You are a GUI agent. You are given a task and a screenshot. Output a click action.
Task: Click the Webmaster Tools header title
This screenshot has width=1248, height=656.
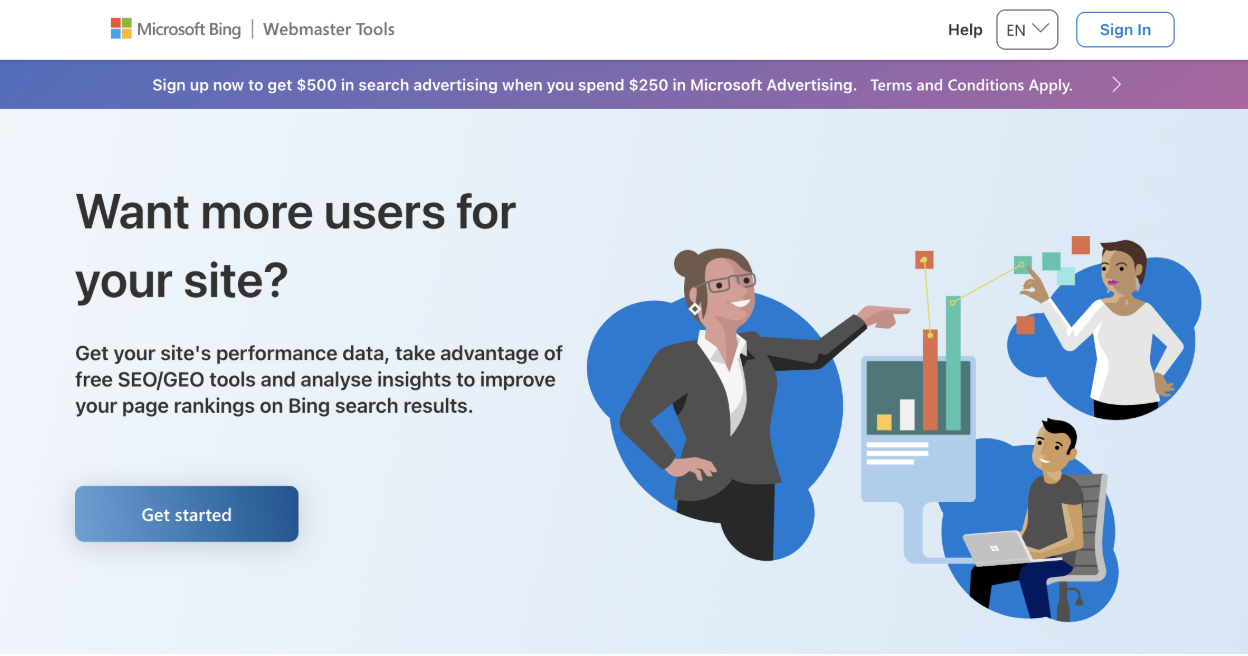(x=329, y=29)
